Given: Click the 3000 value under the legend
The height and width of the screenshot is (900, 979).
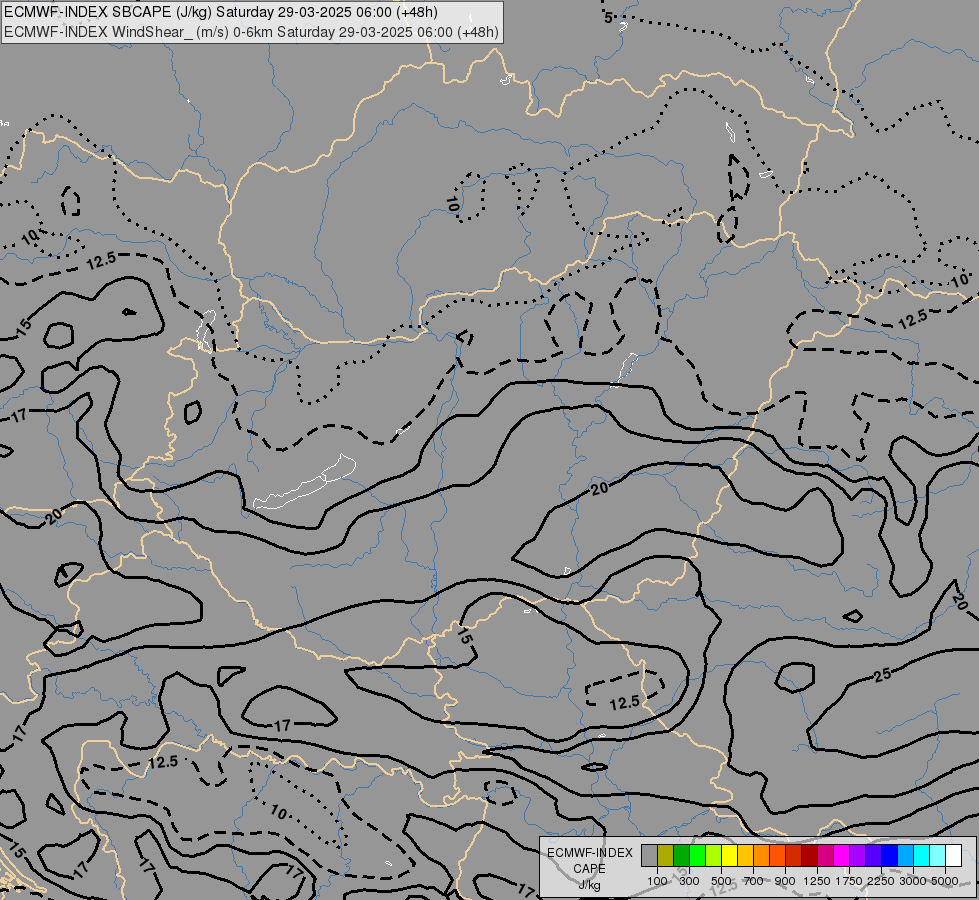Looking at the screenshot, I should click(913, 881).
